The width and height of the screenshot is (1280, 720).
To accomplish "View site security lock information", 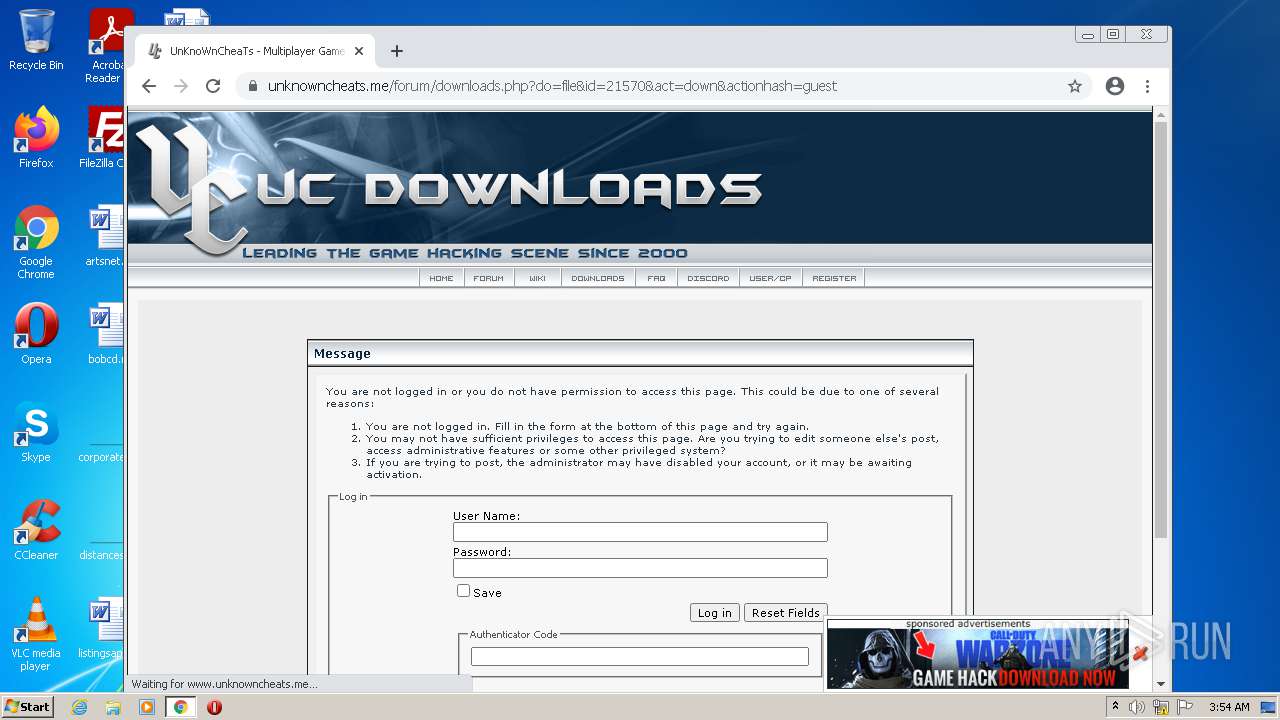I will click(x=252, y=86).
